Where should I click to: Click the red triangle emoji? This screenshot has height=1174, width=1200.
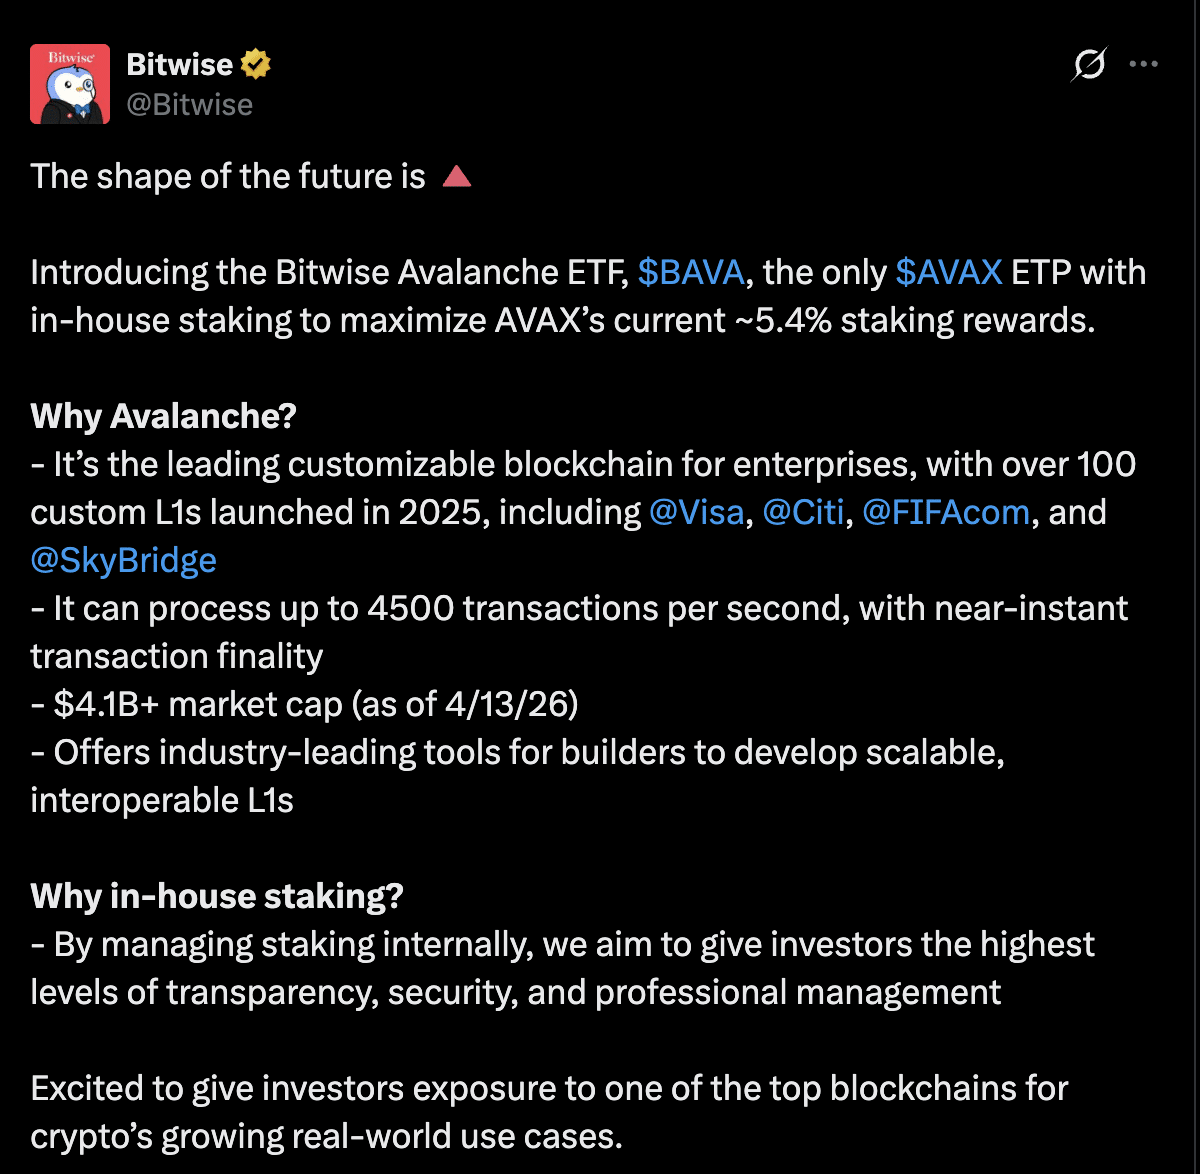click(456, 177)
